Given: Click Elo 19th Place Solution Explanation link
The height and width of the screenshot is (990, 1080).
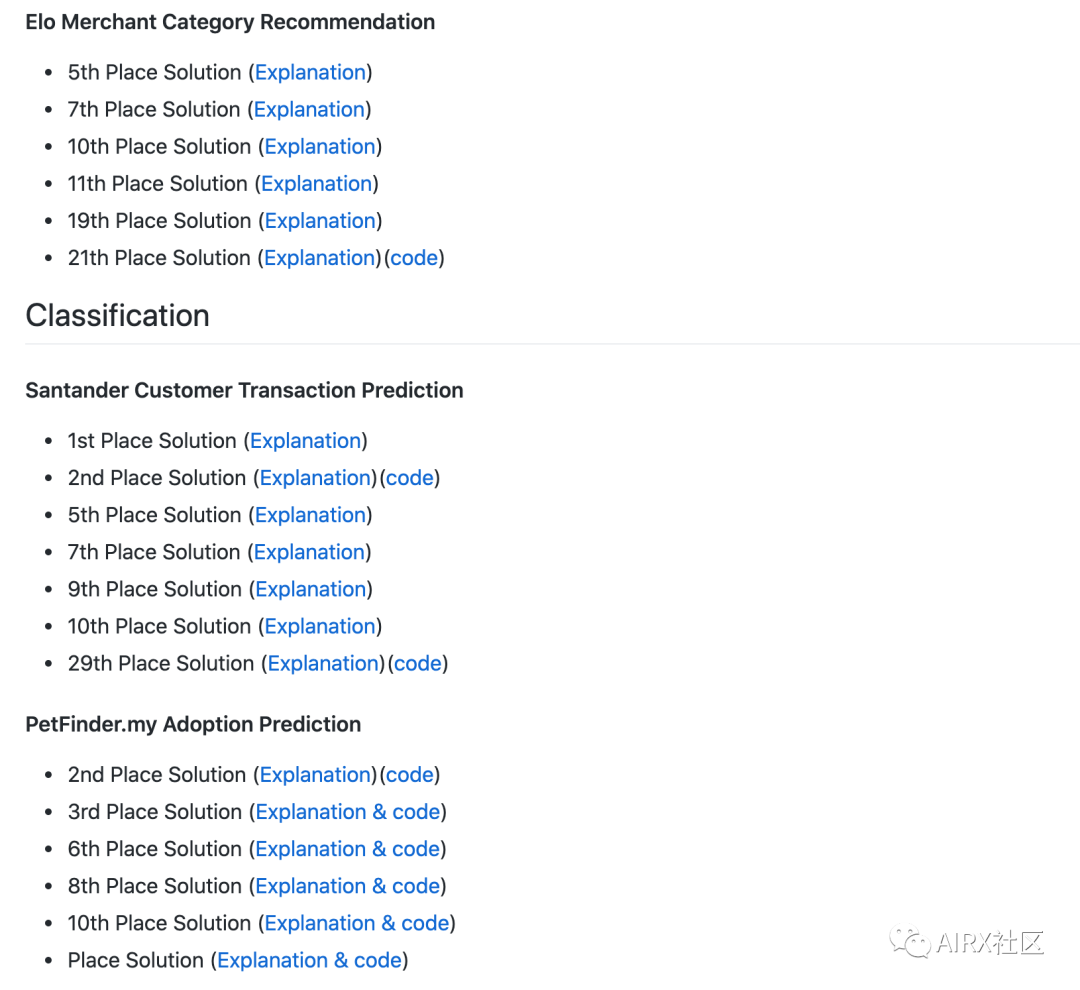Looking at the screenshot, I should [320, 221].
